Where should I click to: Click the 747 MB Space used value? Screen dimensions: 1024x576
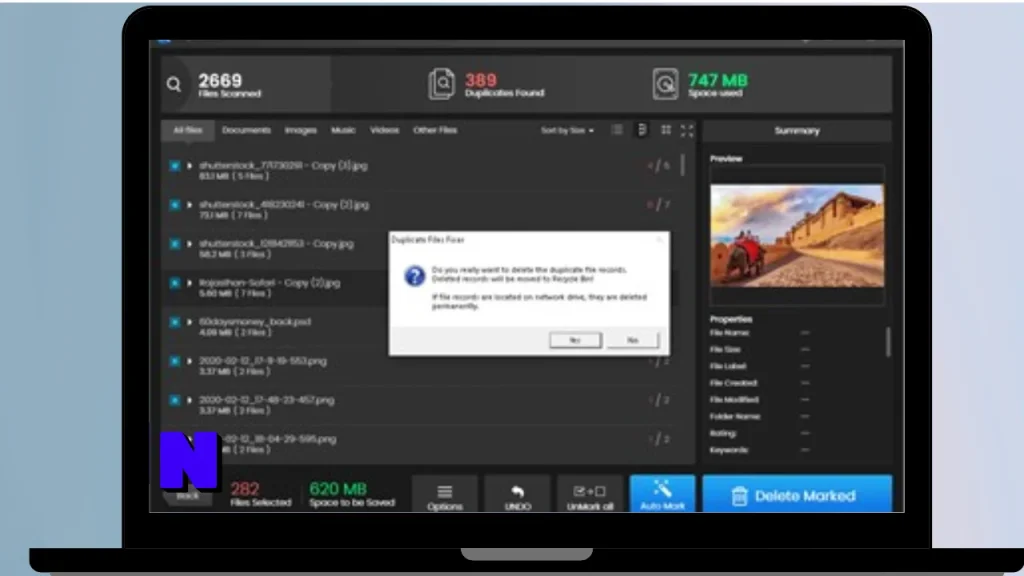(718, 80)
